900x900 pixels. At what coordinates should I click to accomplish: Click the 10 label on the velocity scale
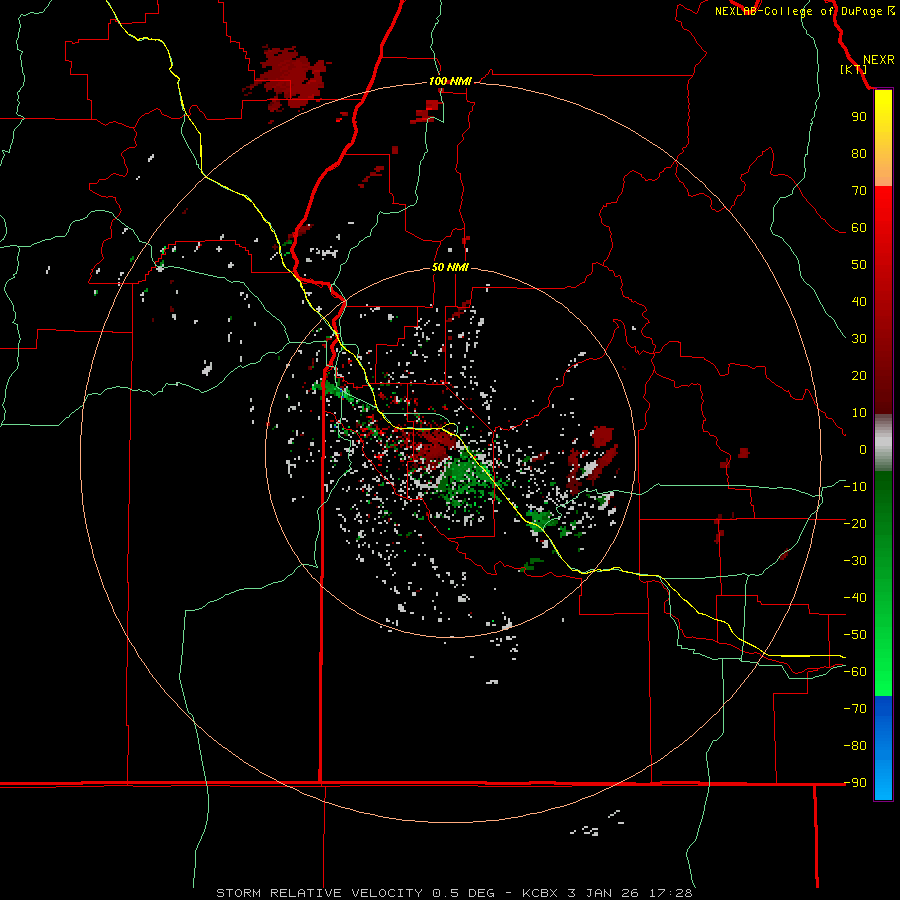pyautogui.click(x=859, y=413)
